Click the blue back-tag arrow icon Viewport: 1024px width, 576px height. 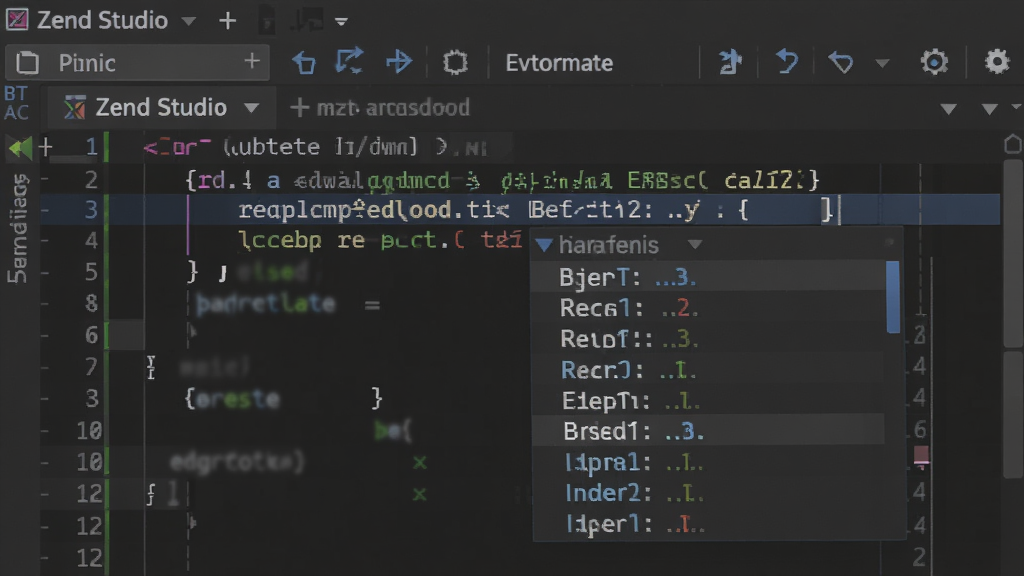840,63
